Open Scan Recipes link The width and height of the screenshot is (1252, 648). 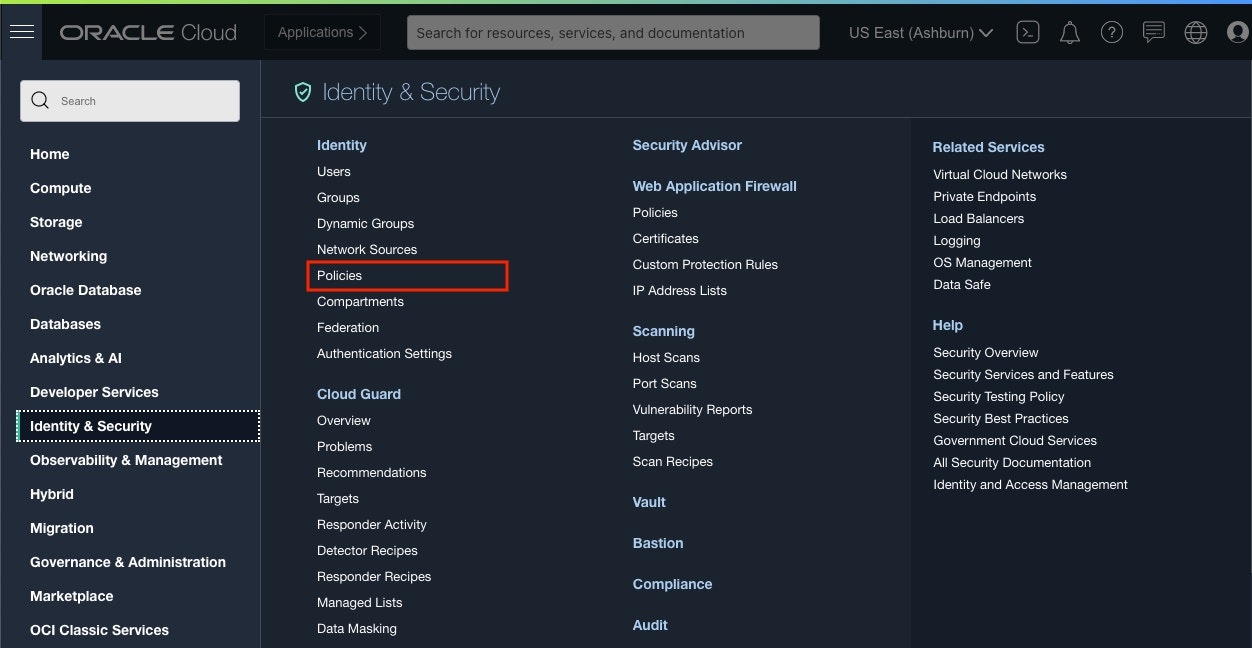pyautogui.click(x=673, y=462)
